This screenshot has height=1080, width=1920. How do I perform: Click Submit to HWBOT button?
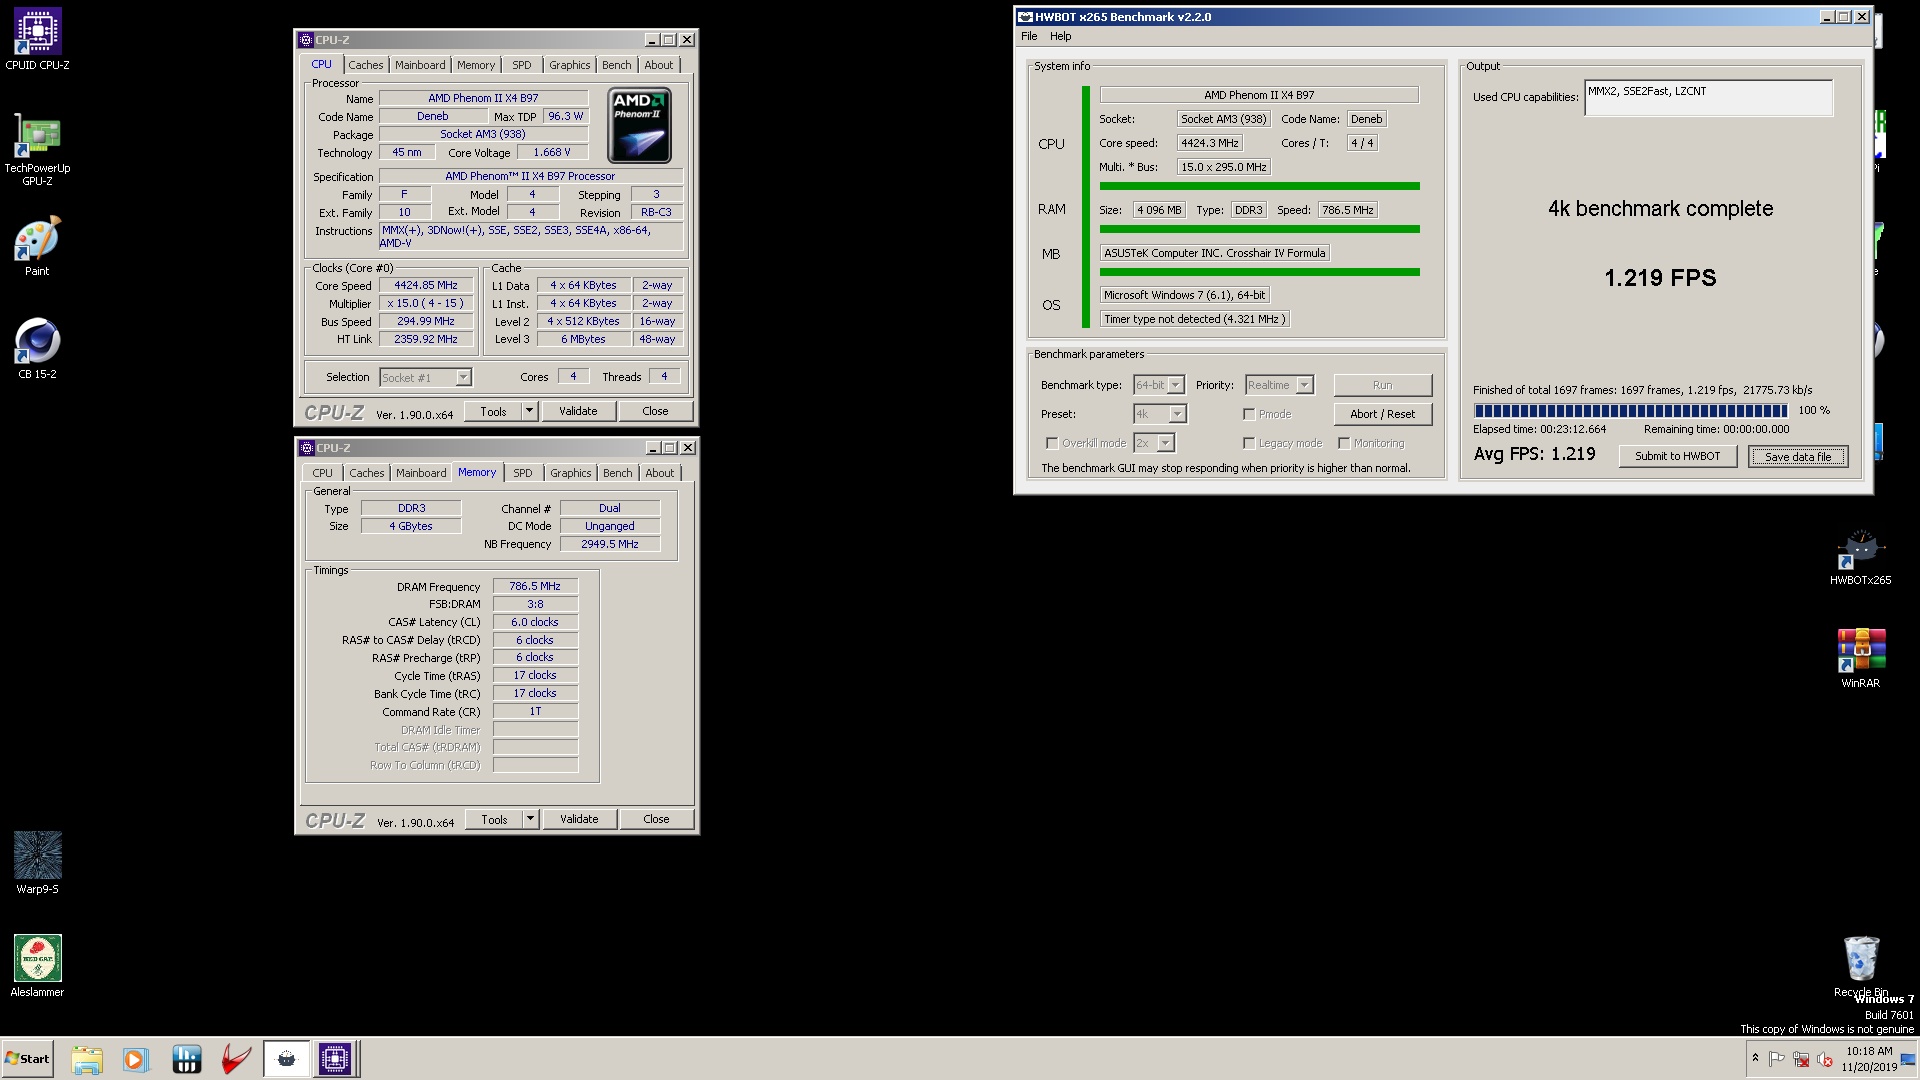click(x=1677, y=456)
